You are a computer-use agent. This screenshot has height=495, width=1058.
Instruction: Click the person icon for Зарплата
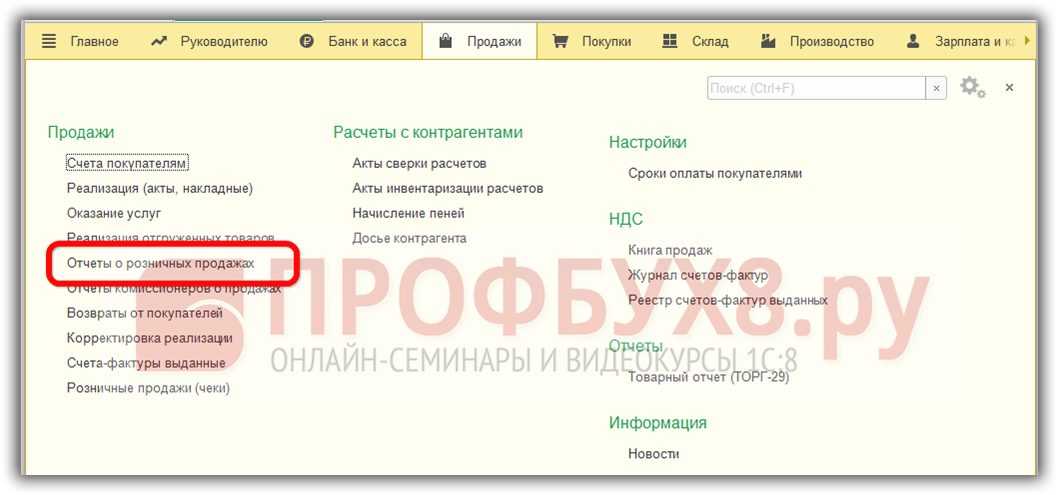[x=913, y=42]
